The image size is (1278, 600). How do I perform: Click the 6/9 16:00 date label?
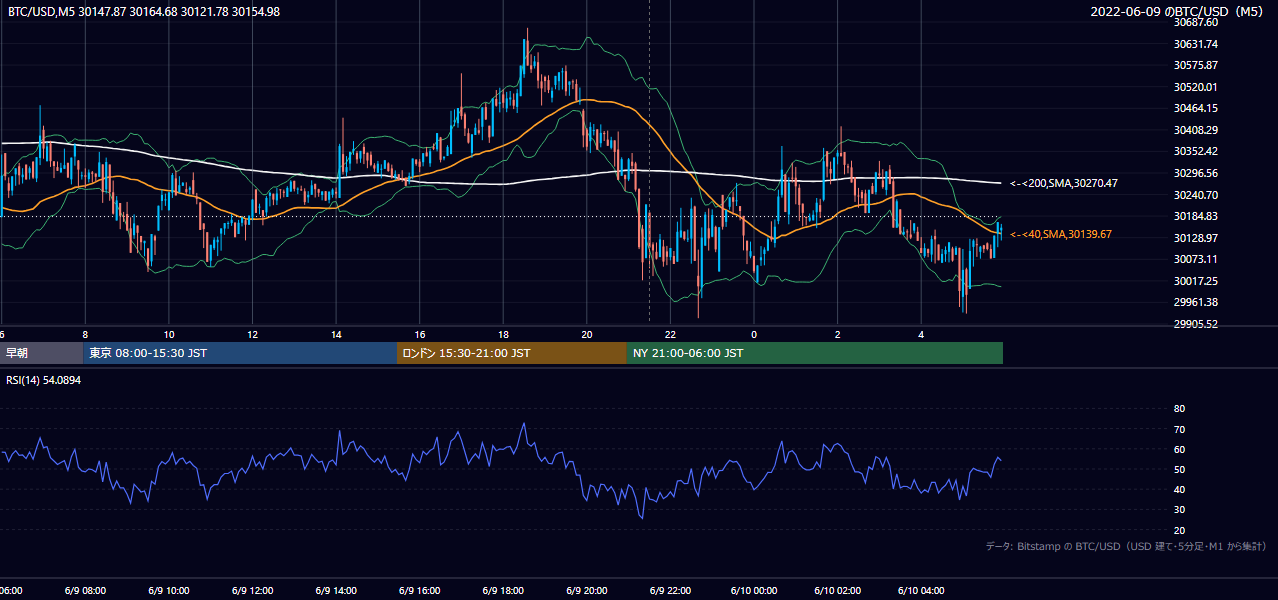point(420,591)
